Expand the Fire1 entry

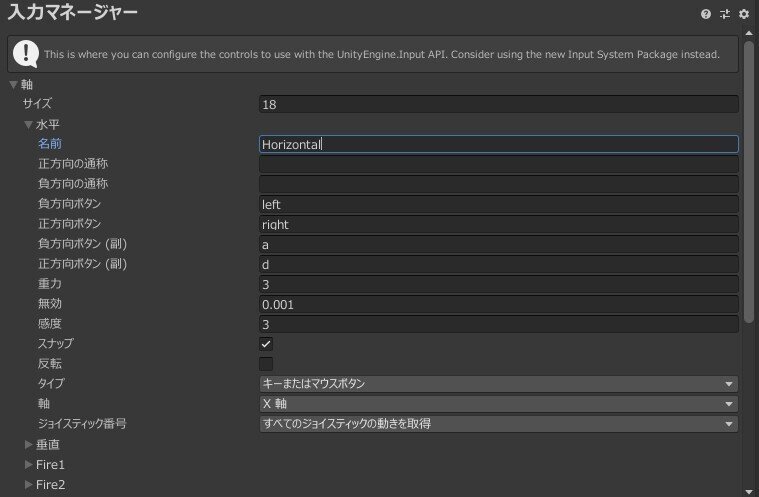pyautogui.click(x=28, y=465)
